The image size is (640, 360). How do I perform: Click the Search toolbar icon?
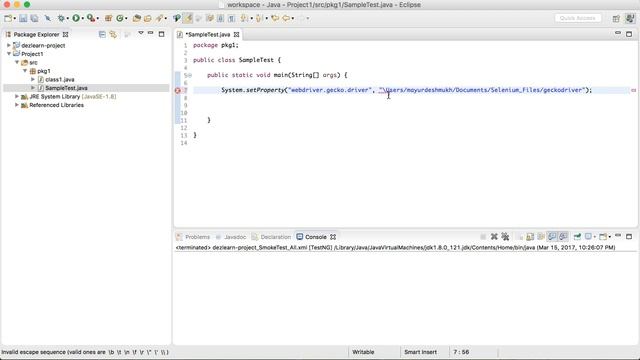click(x=159, y=18)
